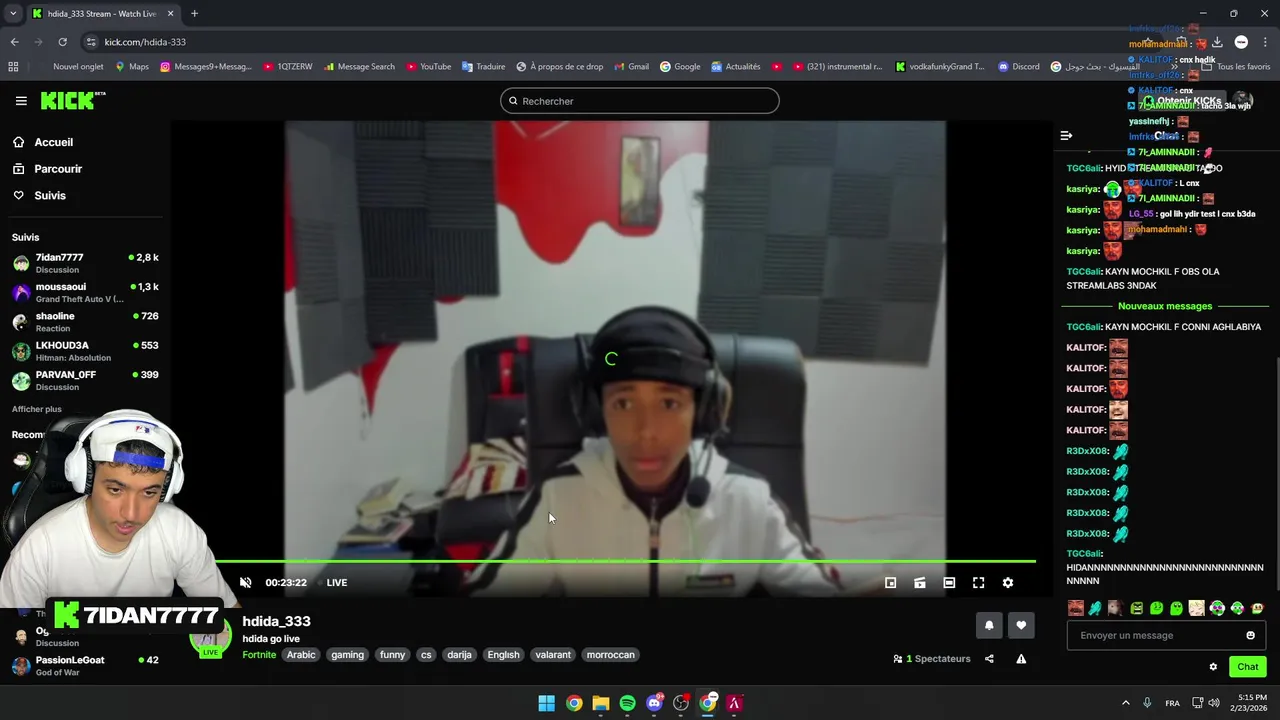Image resolution: width=1280 pixels, height=720 pixels.
Task: Open the YouTube bookmark
Action: point(428,67)
